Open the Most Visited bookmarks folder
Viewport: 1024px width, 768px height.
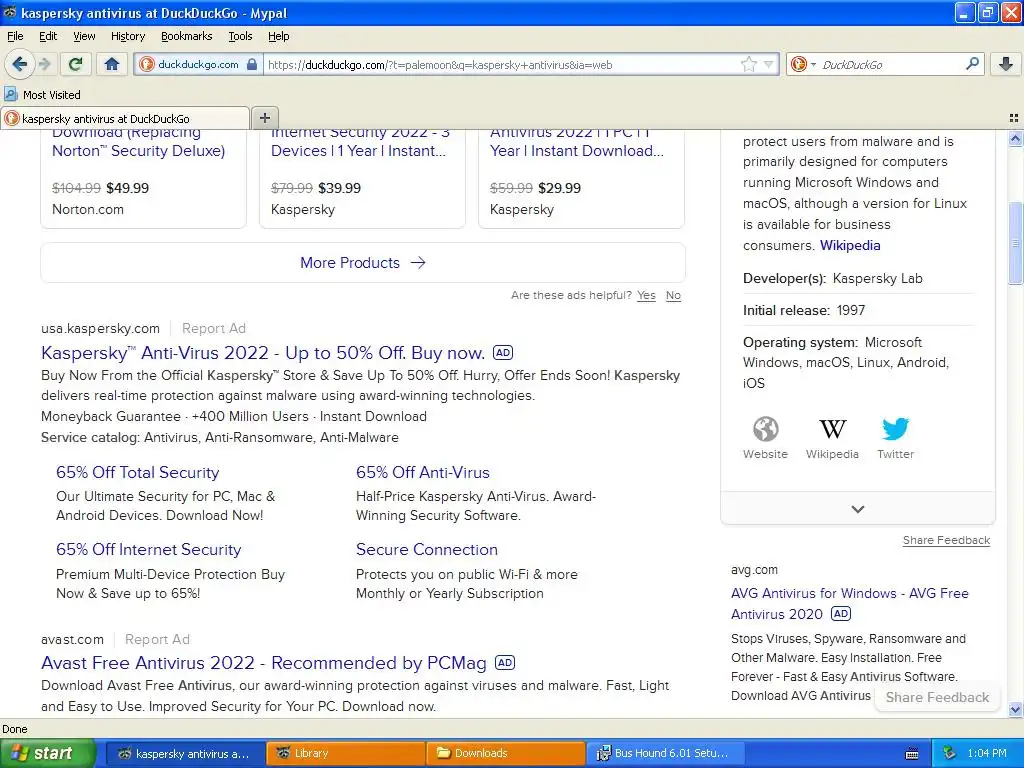pyautogui.click(x=42, y=95)
